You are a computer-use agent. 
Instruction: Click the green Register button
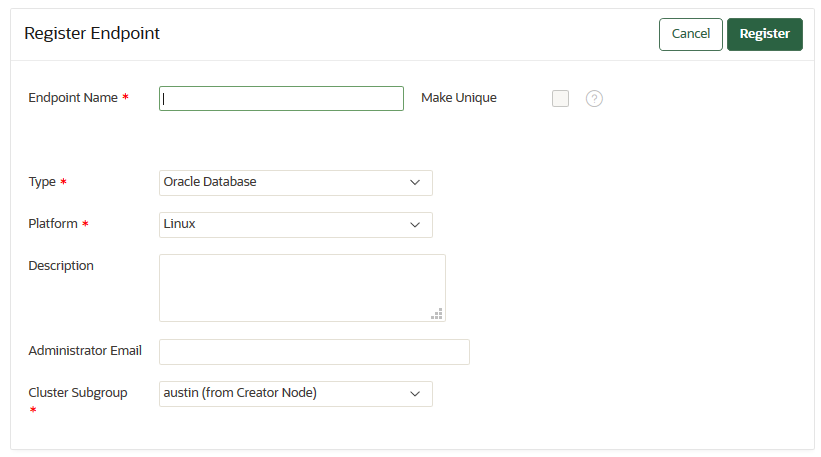click(x=764, y=34)
